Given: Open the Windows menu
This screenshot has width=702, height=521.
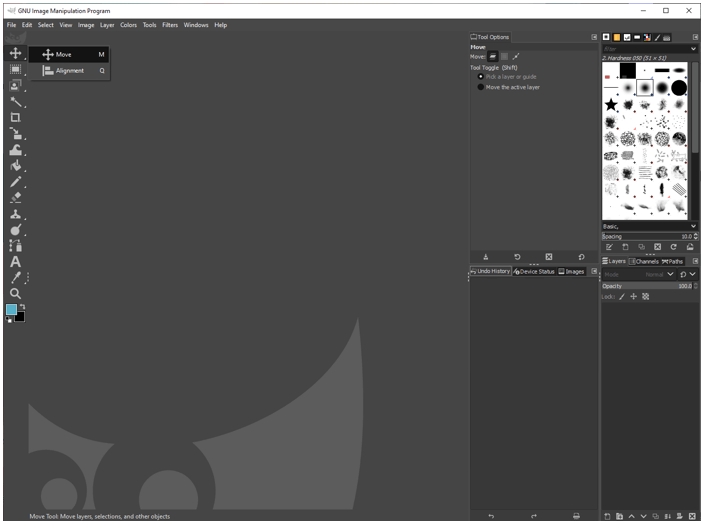Looking at the screenshot, I should pos(196,25).
